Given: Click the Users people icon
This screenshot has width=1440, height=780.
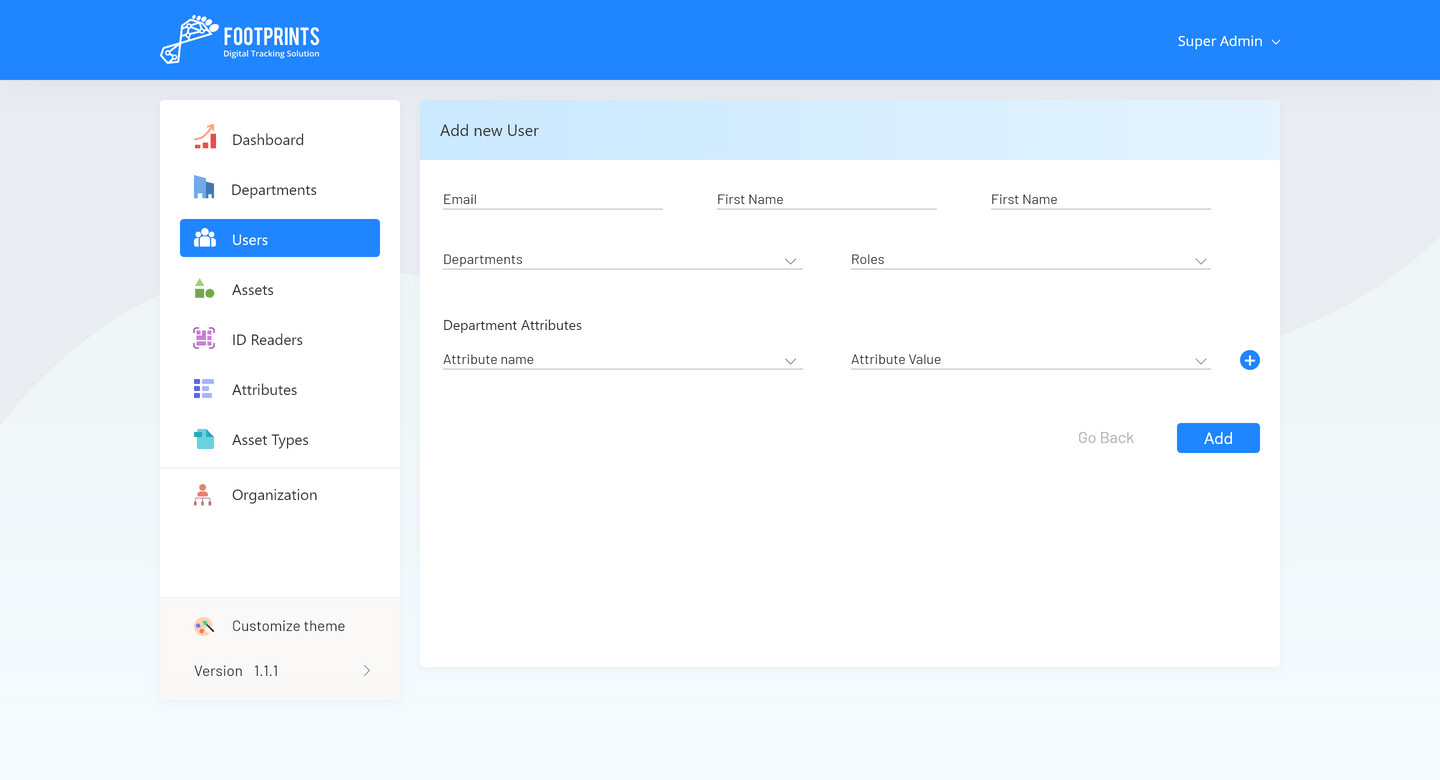Looking at the screenshot, I should (205, 238).
